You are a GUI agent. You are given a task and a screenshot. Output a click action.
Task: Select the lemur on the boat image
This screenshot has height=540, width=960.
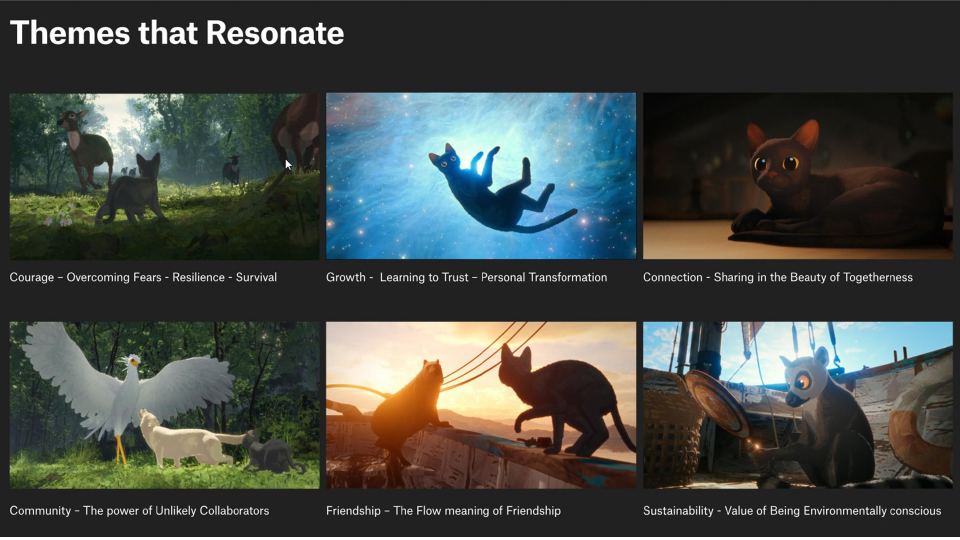coord(797,405)
